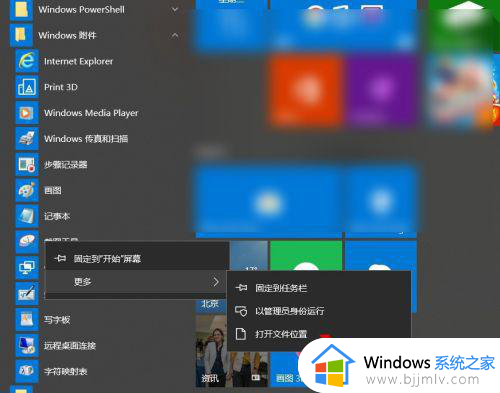Expand the 更多 submenu arrow
The height and width of the screenshot is (393, 500).
[x=216, y=282]
